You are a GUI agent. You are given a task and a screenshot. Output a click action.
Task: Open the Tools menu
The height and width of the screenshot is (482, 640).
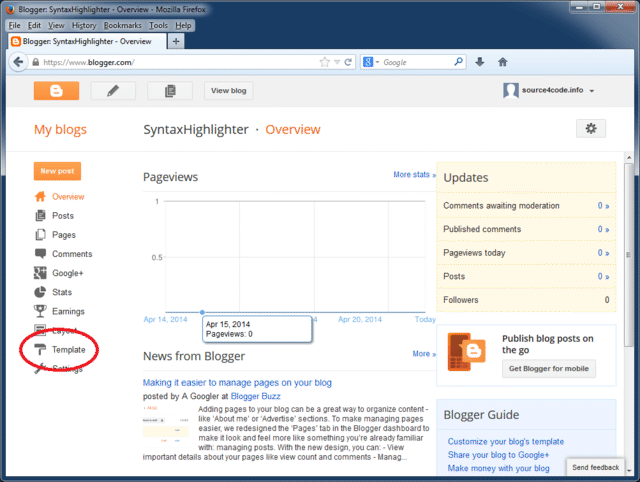(x=158, y=25)
